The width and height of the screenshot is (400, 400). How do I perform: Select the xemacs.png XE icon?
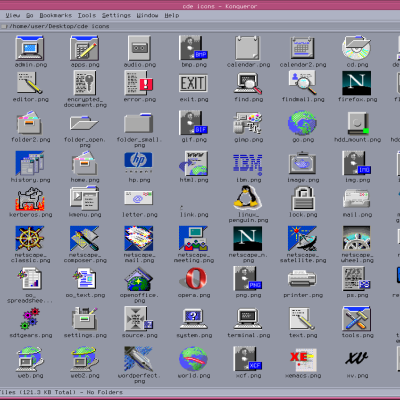(x=302, y=360)
